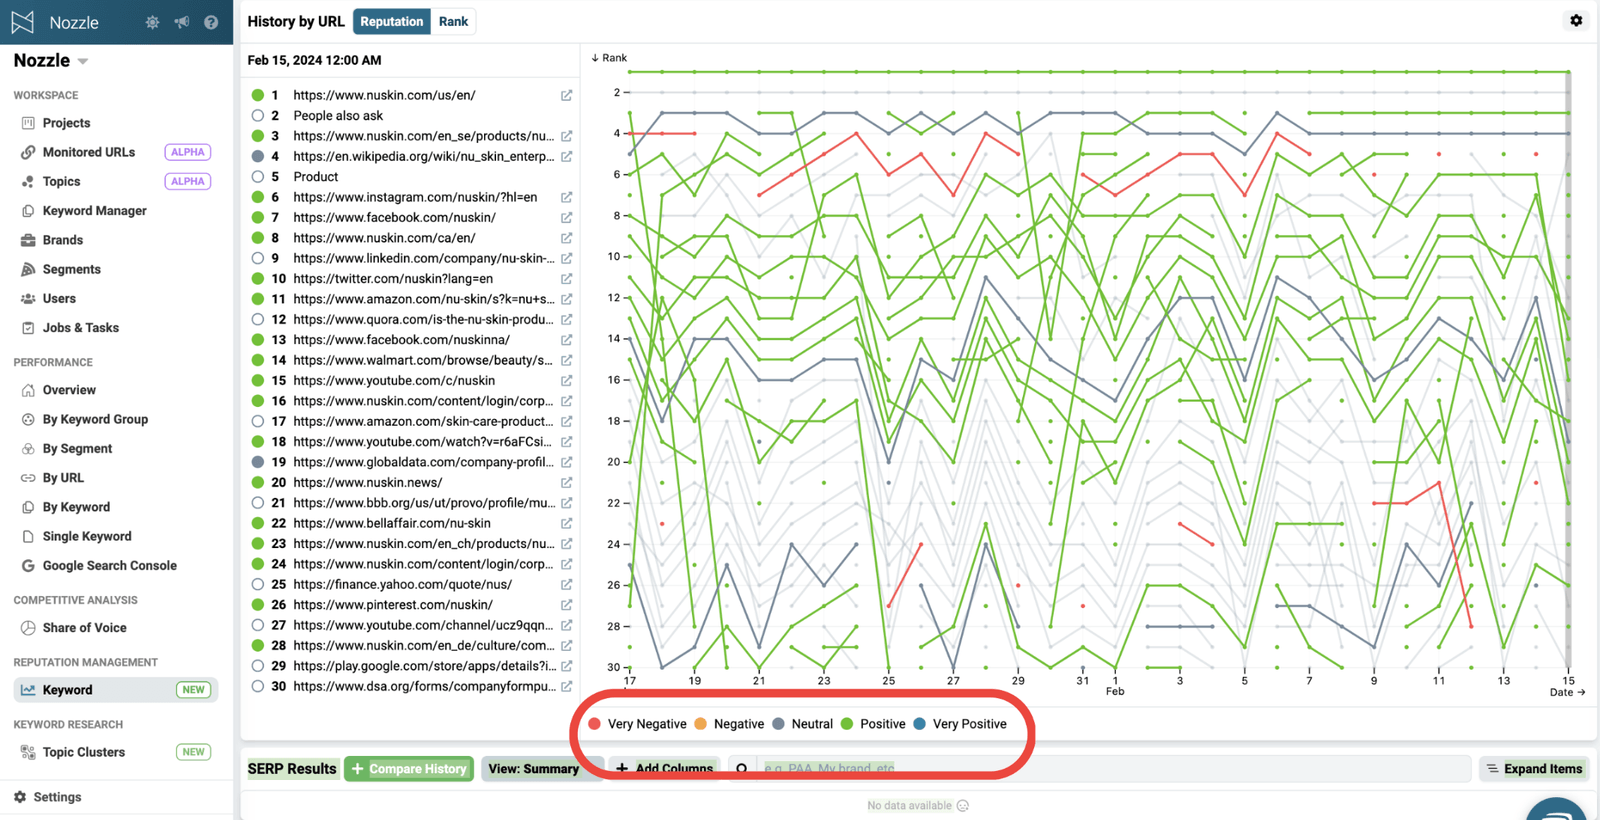Expand the Nozzle workspace dropdown arrow
This screenshot has height=820, width=1600.
tap(83, 61)
